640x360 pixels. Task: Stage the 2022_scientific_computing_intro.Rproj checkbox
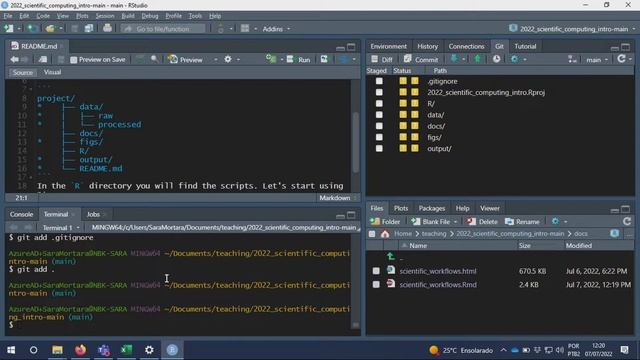coord(379,92)
